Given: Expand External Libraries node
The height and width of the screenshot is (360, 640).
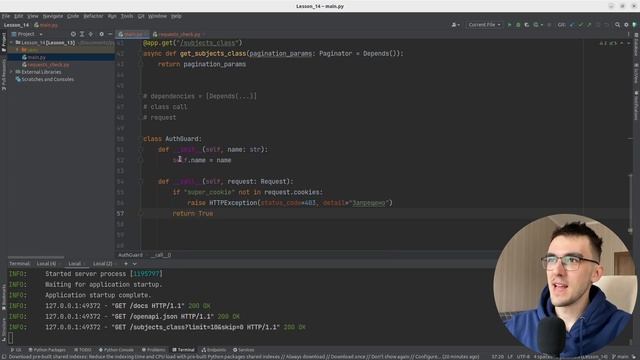Looking at the screenshot, I should (12, 72).
